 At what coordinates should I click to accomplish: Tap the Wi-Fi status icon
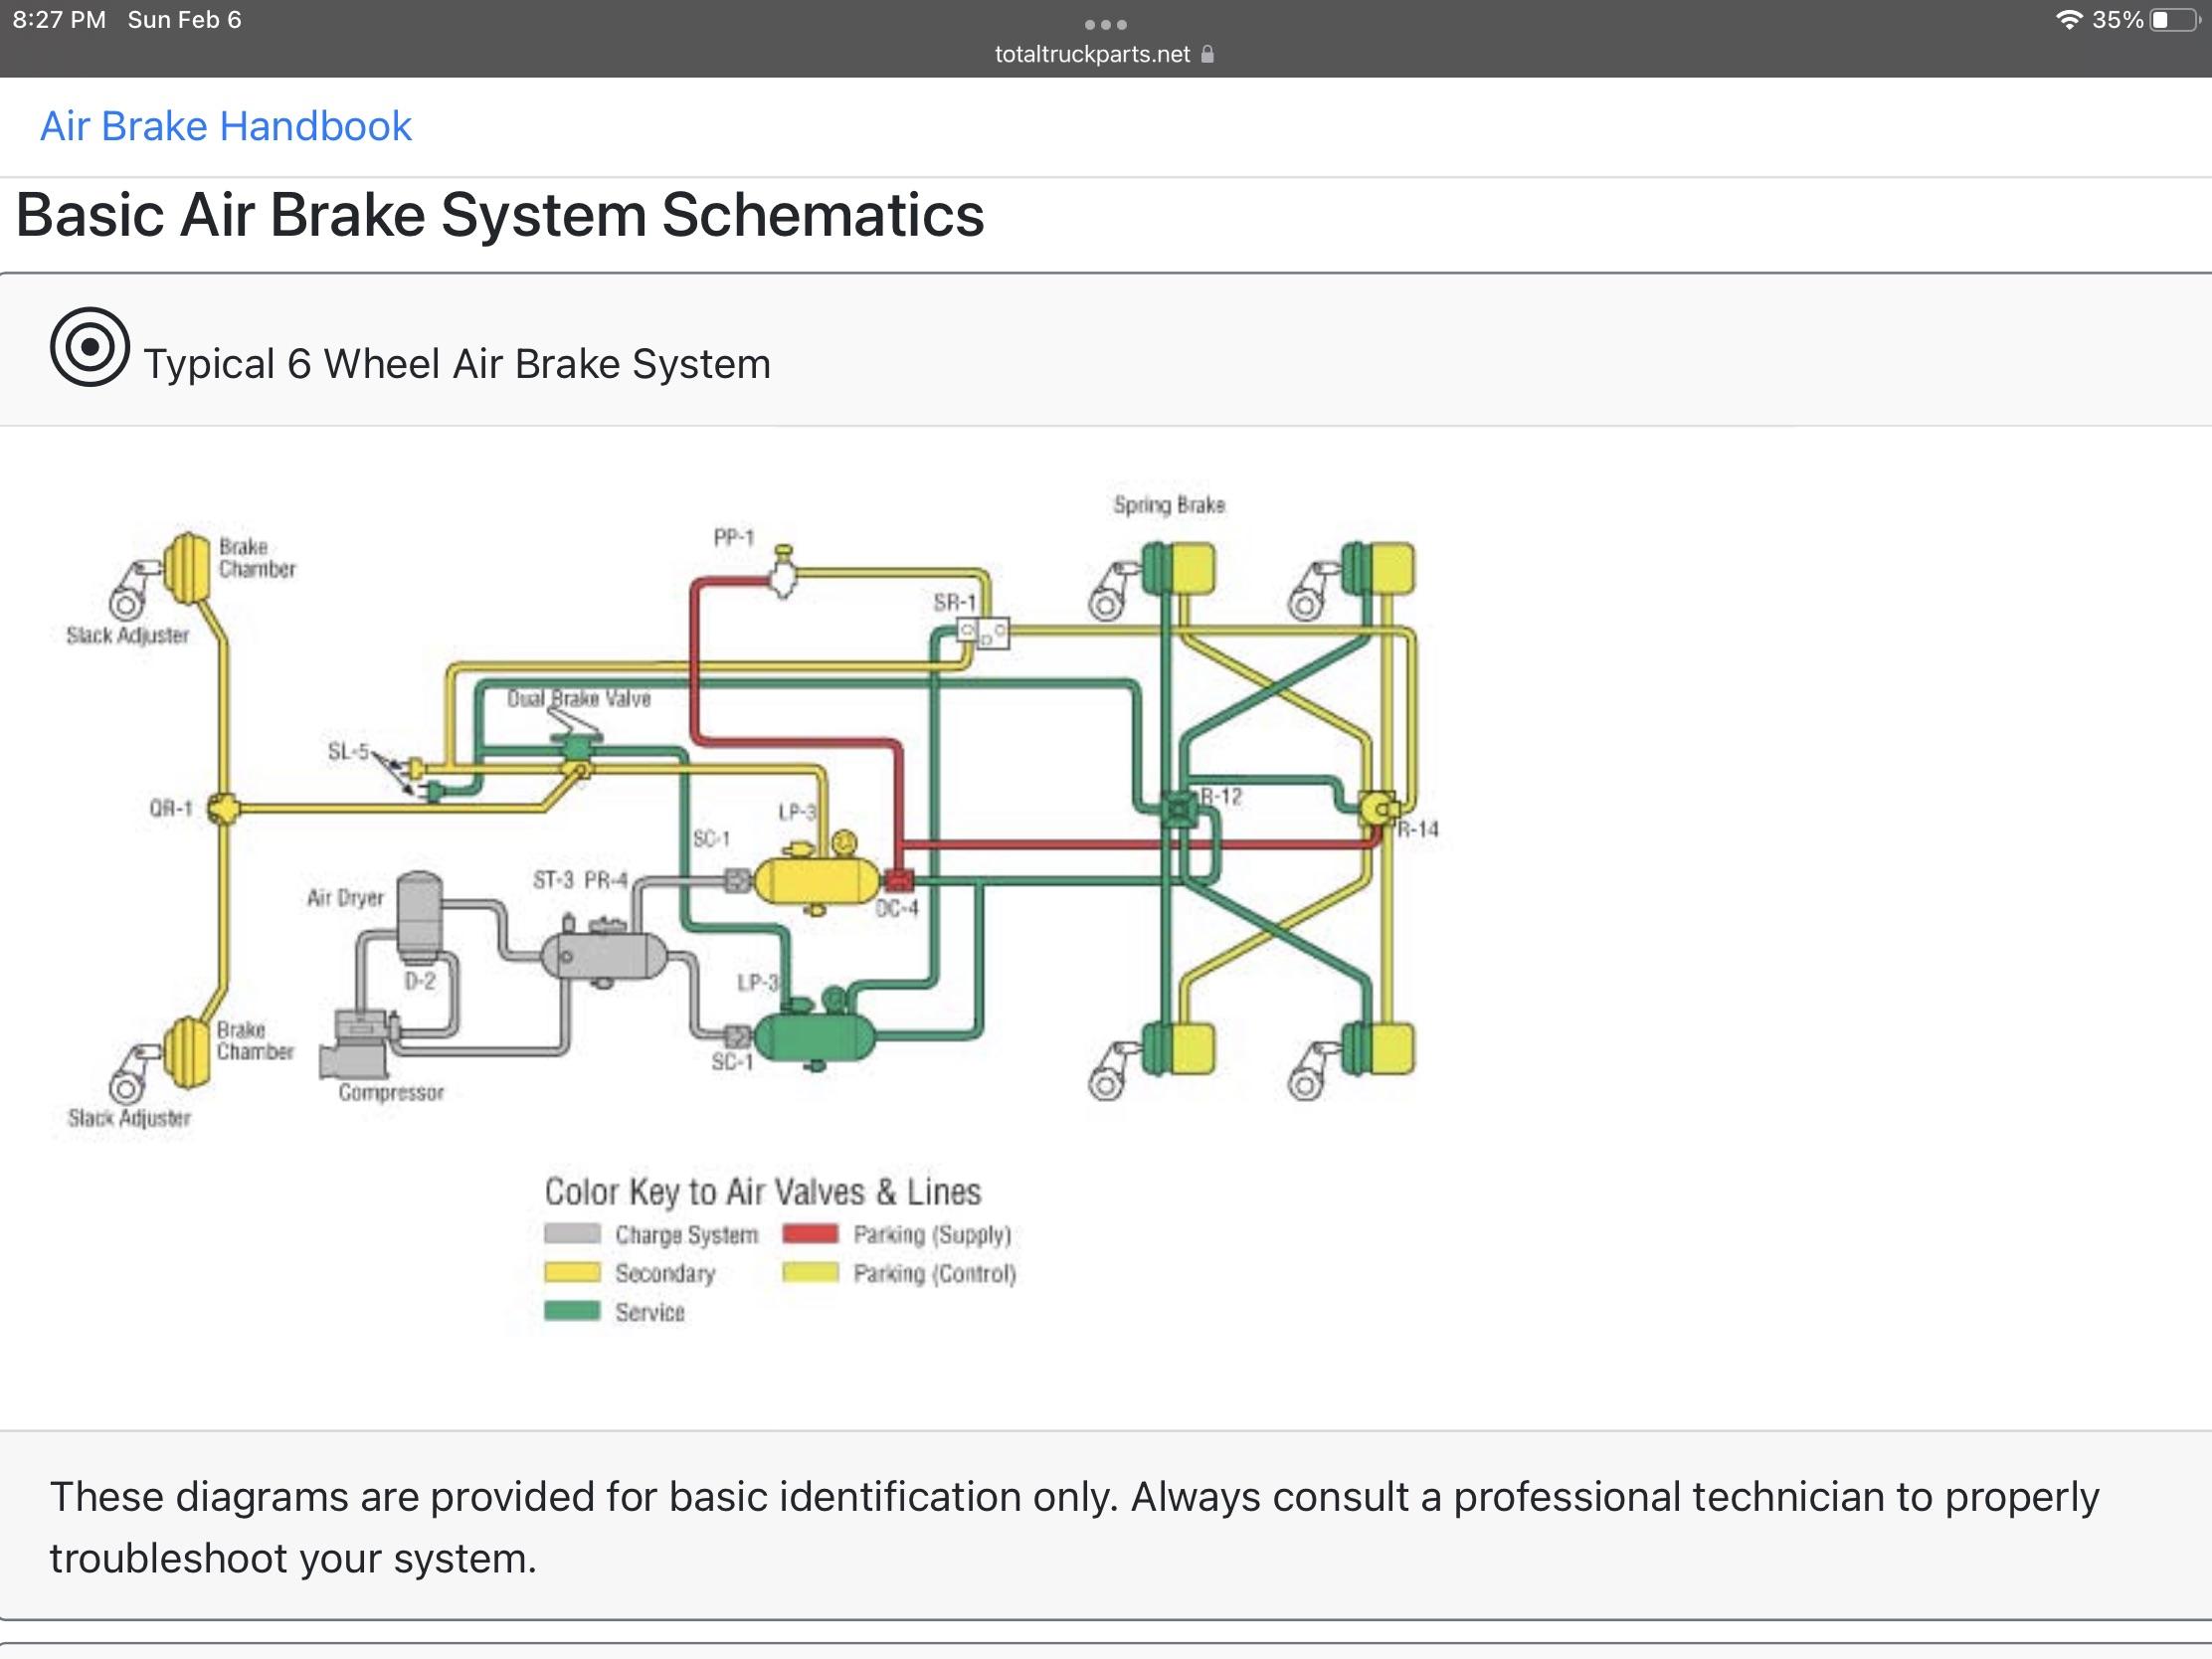2068,19
